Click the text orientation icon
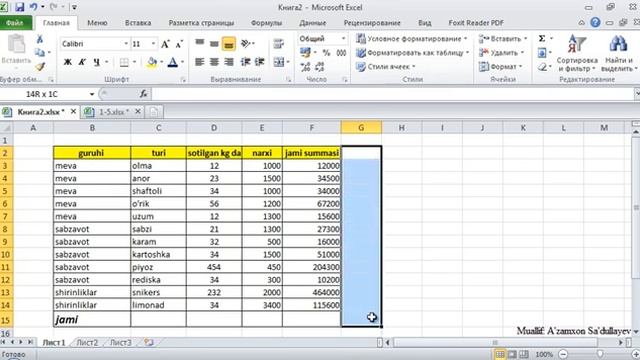The image size is (640, 360). tap(246, 43)
